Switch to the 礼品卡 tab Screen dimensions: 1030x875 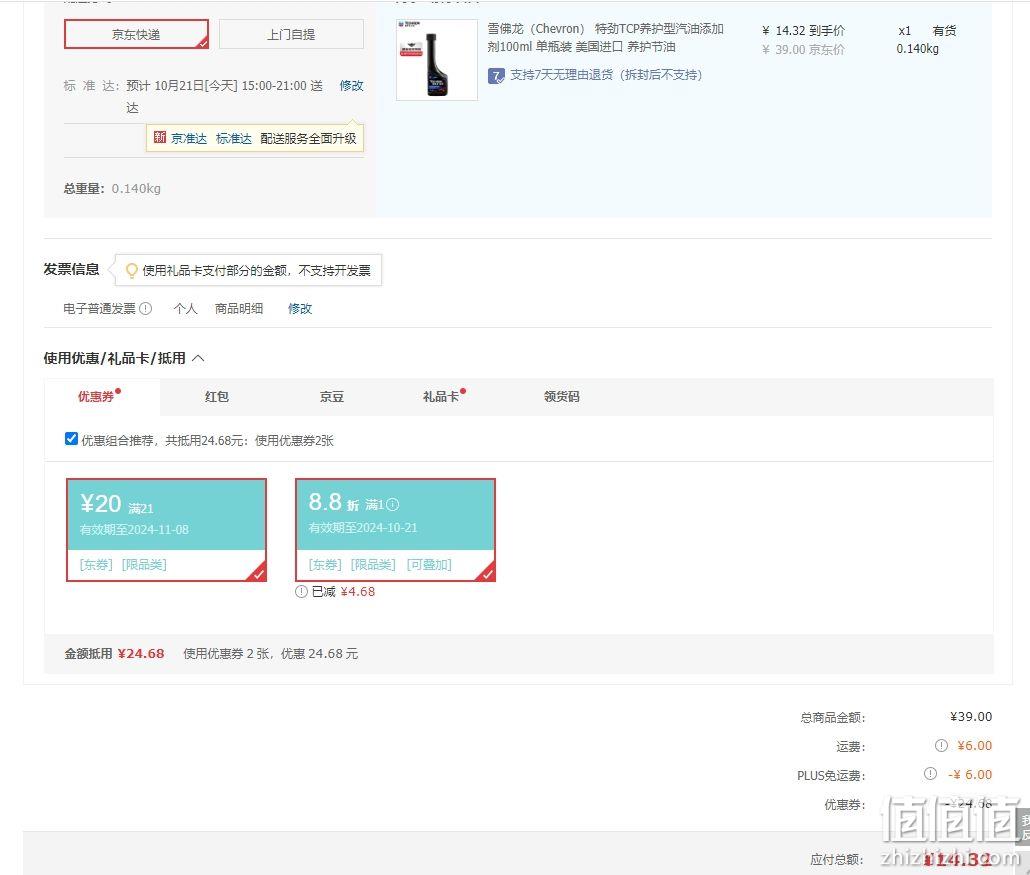tap(443, 396)
